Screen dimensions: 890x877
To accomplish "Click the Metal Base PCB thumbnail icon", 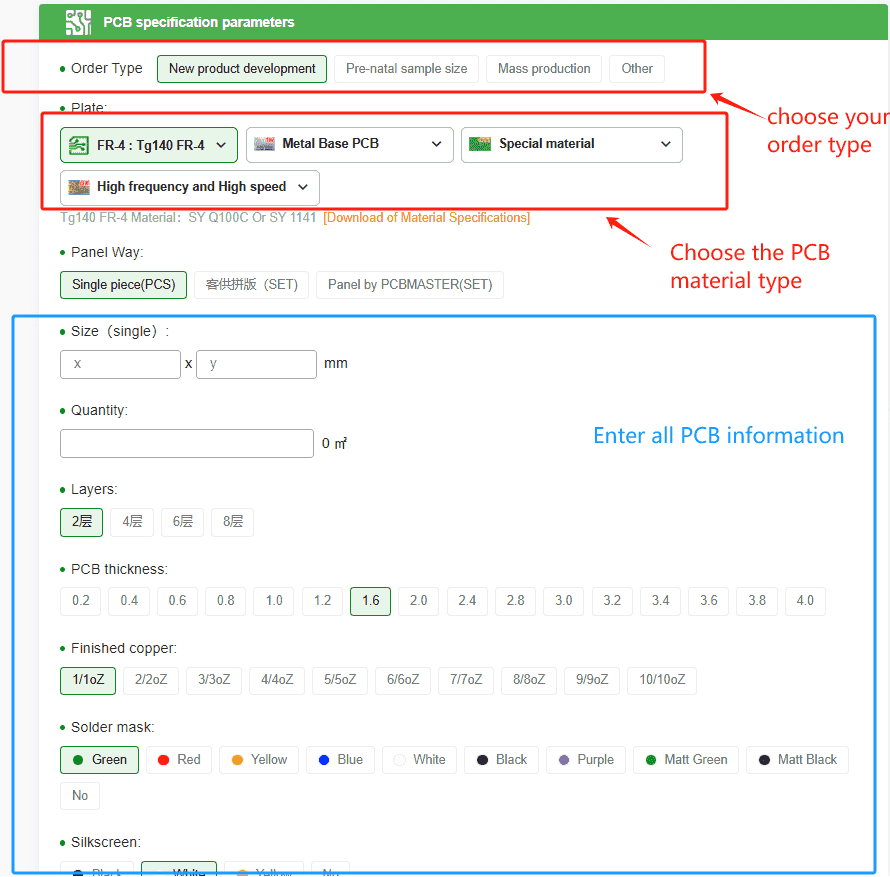I will [x=264, y=144].
